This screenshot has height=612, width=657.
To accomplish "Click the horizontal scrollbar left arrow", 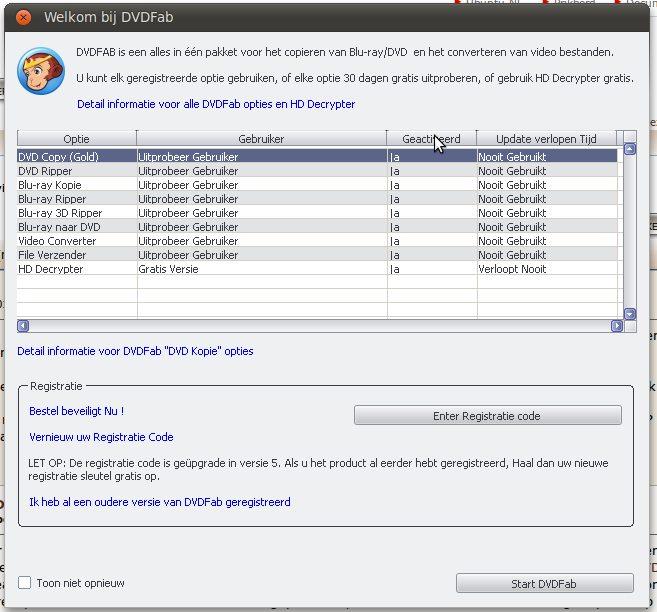I will [x=23, y=326].
